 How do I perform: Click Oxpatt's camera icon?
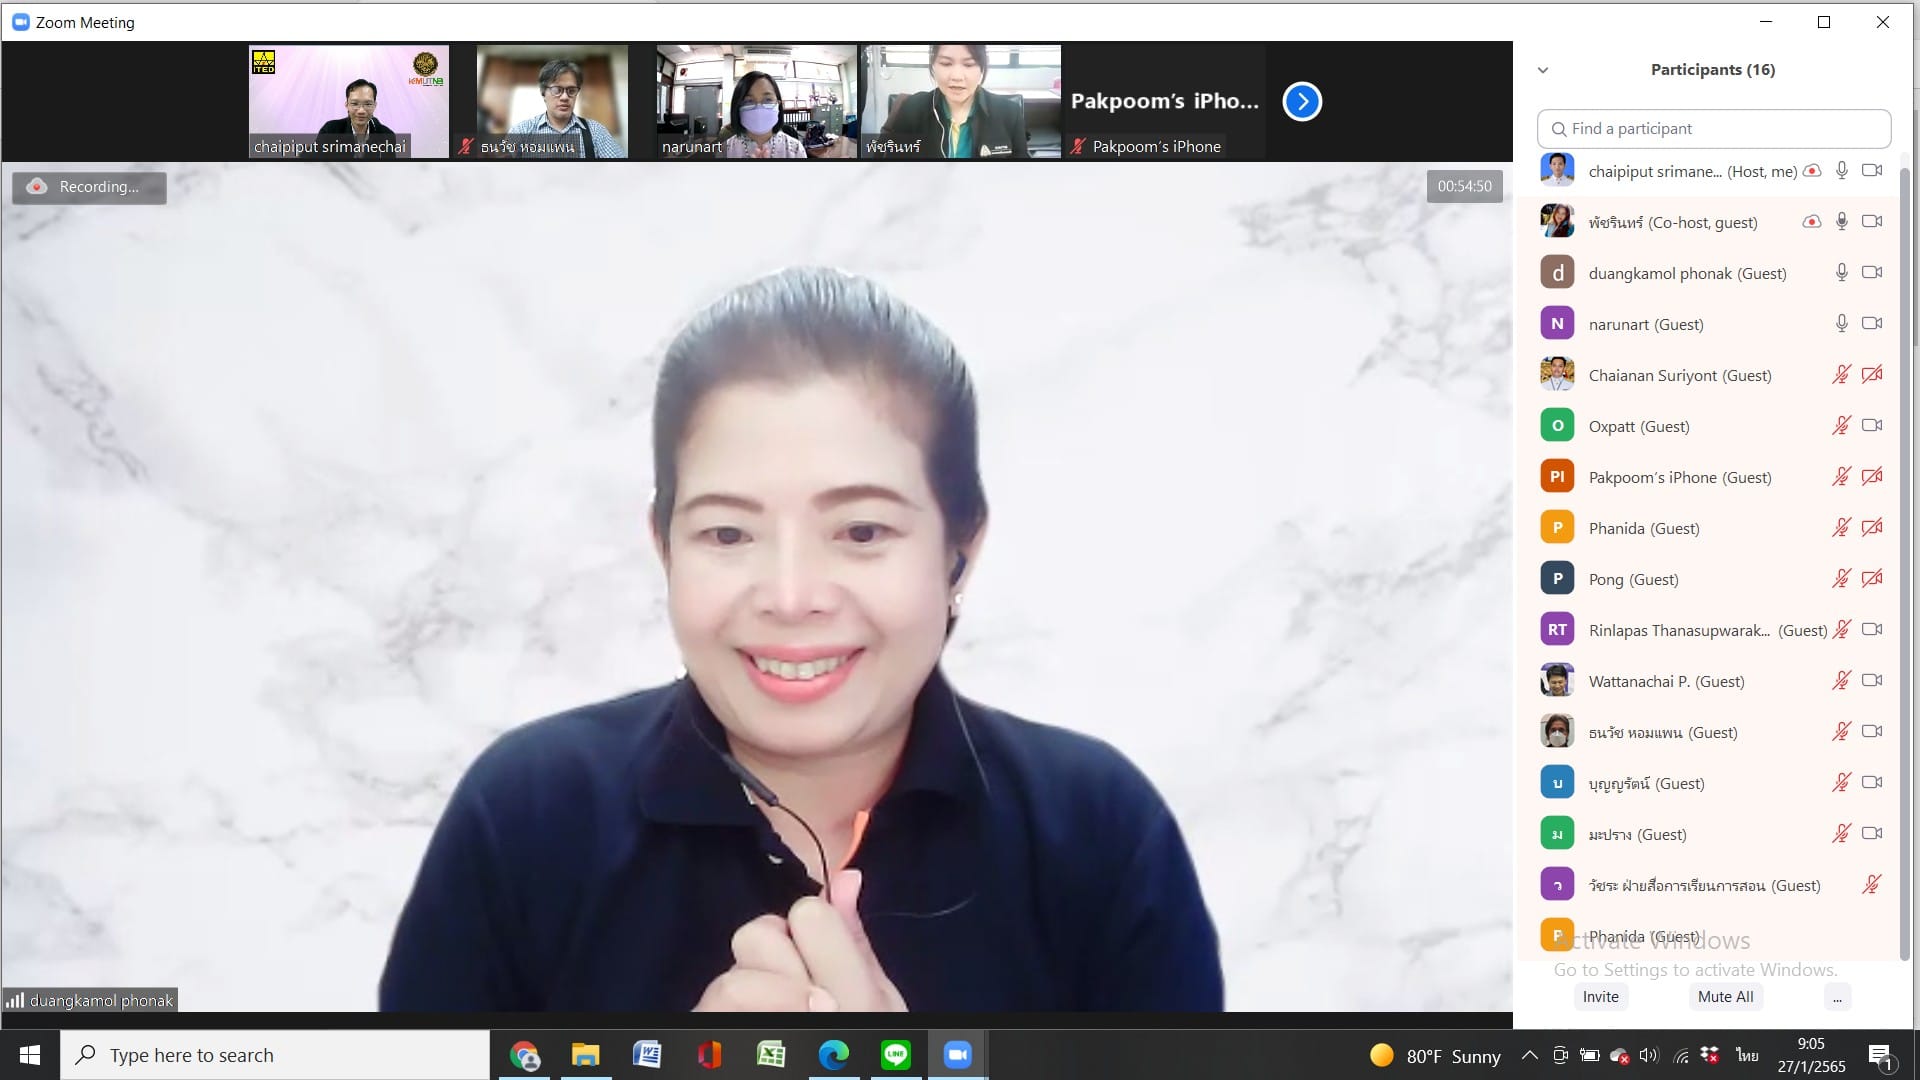(x=1872, y=426)
